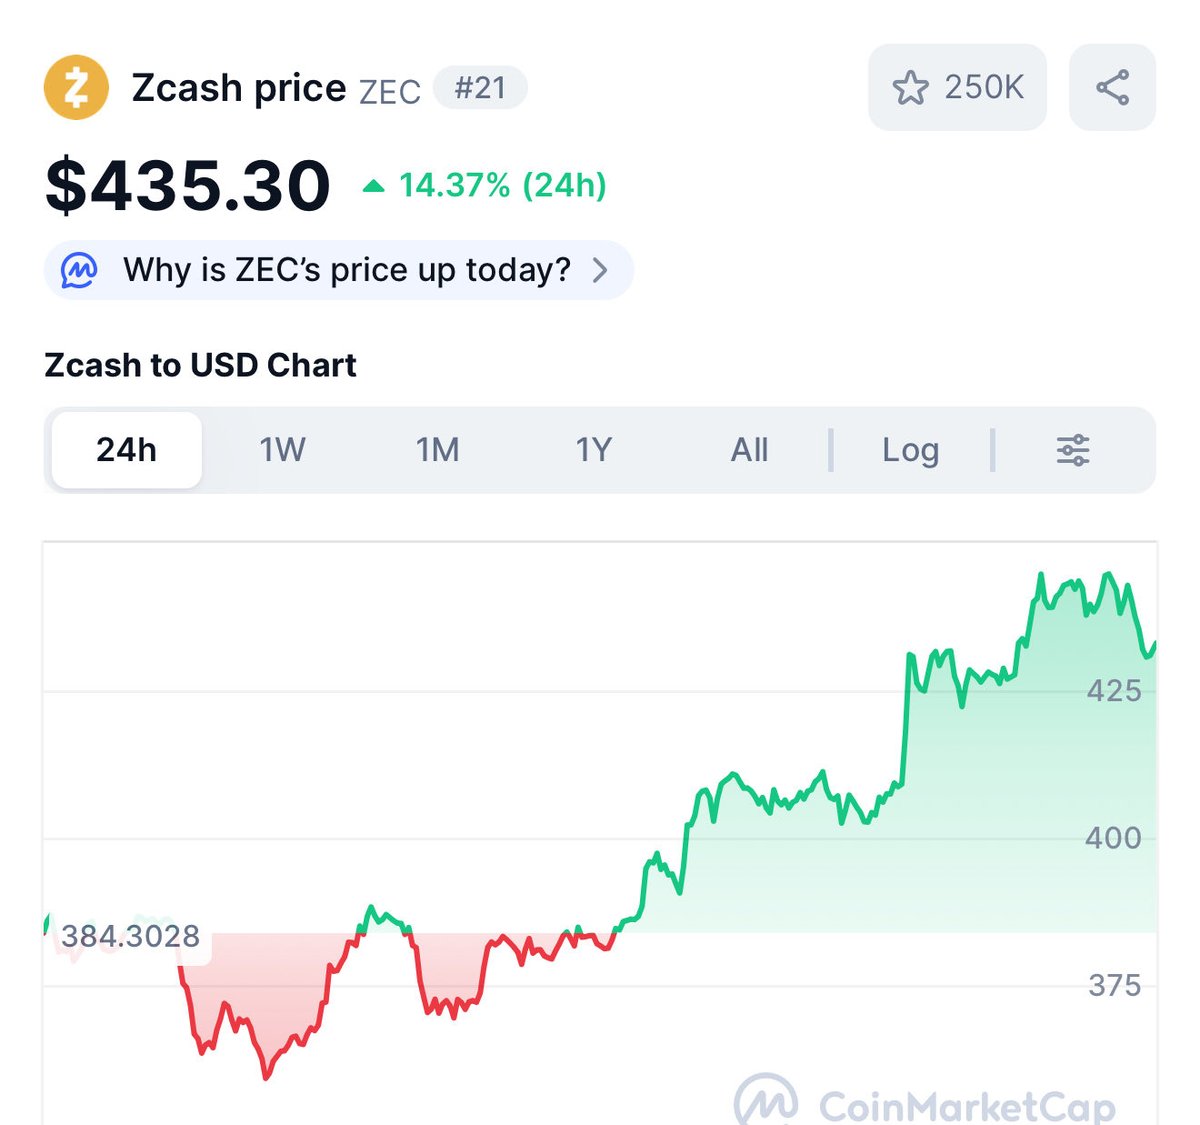This screenshot has width=1200, height=1125.
Task: Expand chevron beside ZEC price question
Action: pos(600,270)
